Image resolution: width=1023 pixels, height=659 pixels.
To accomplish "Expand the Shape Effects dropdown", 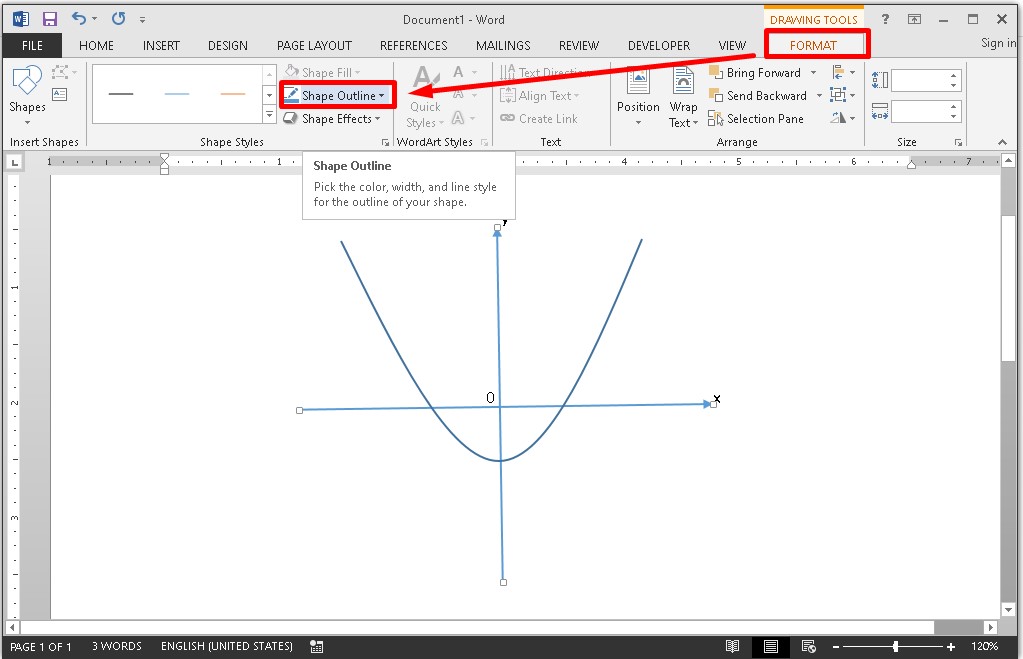I will click(x=379, y=119).
